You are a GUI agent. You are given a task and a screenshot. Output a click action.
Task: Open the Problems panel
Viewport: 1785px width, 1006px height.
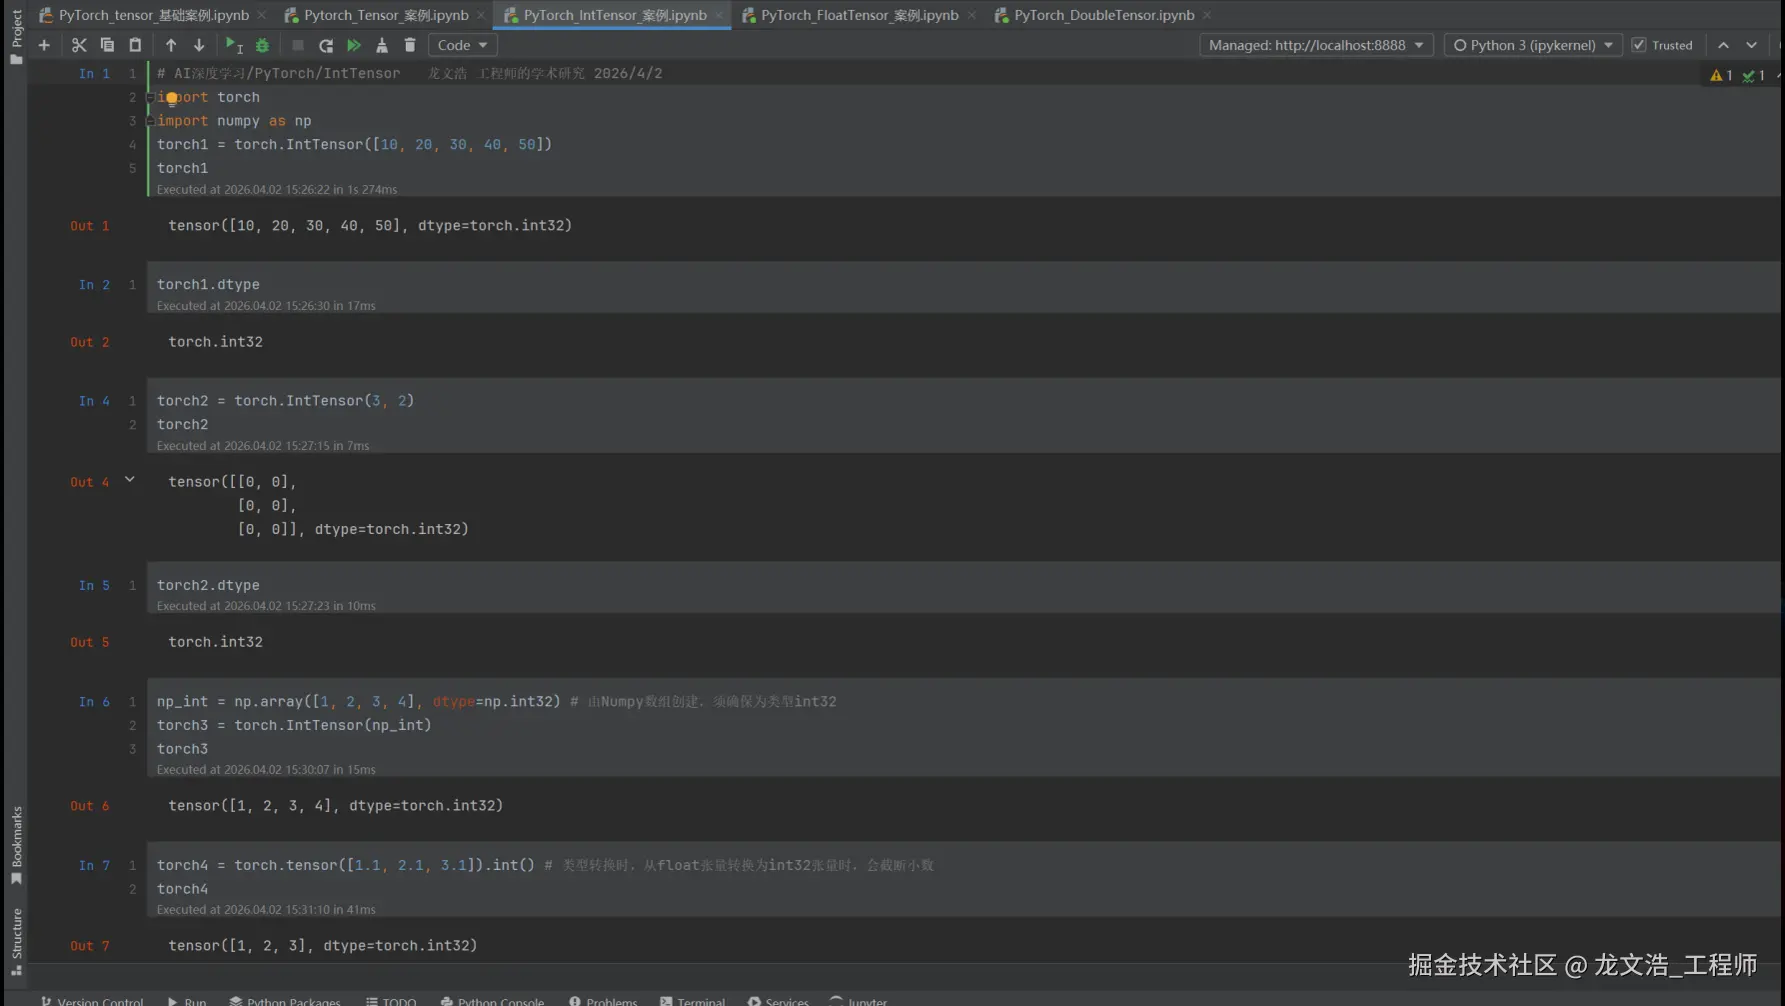tap(603, 1000)
